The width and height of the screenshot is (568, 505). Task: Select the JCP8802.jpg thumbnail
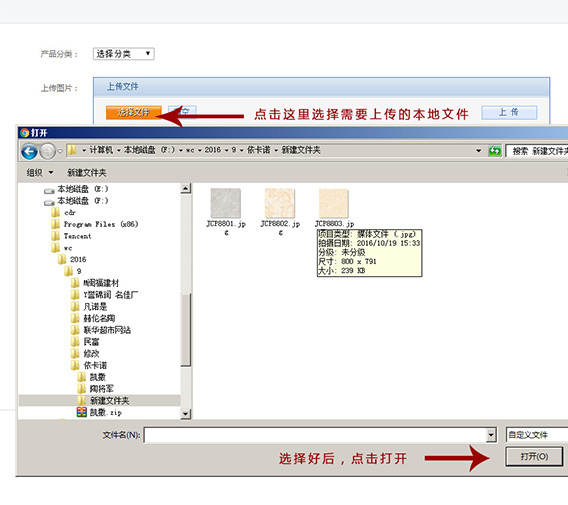280,203
